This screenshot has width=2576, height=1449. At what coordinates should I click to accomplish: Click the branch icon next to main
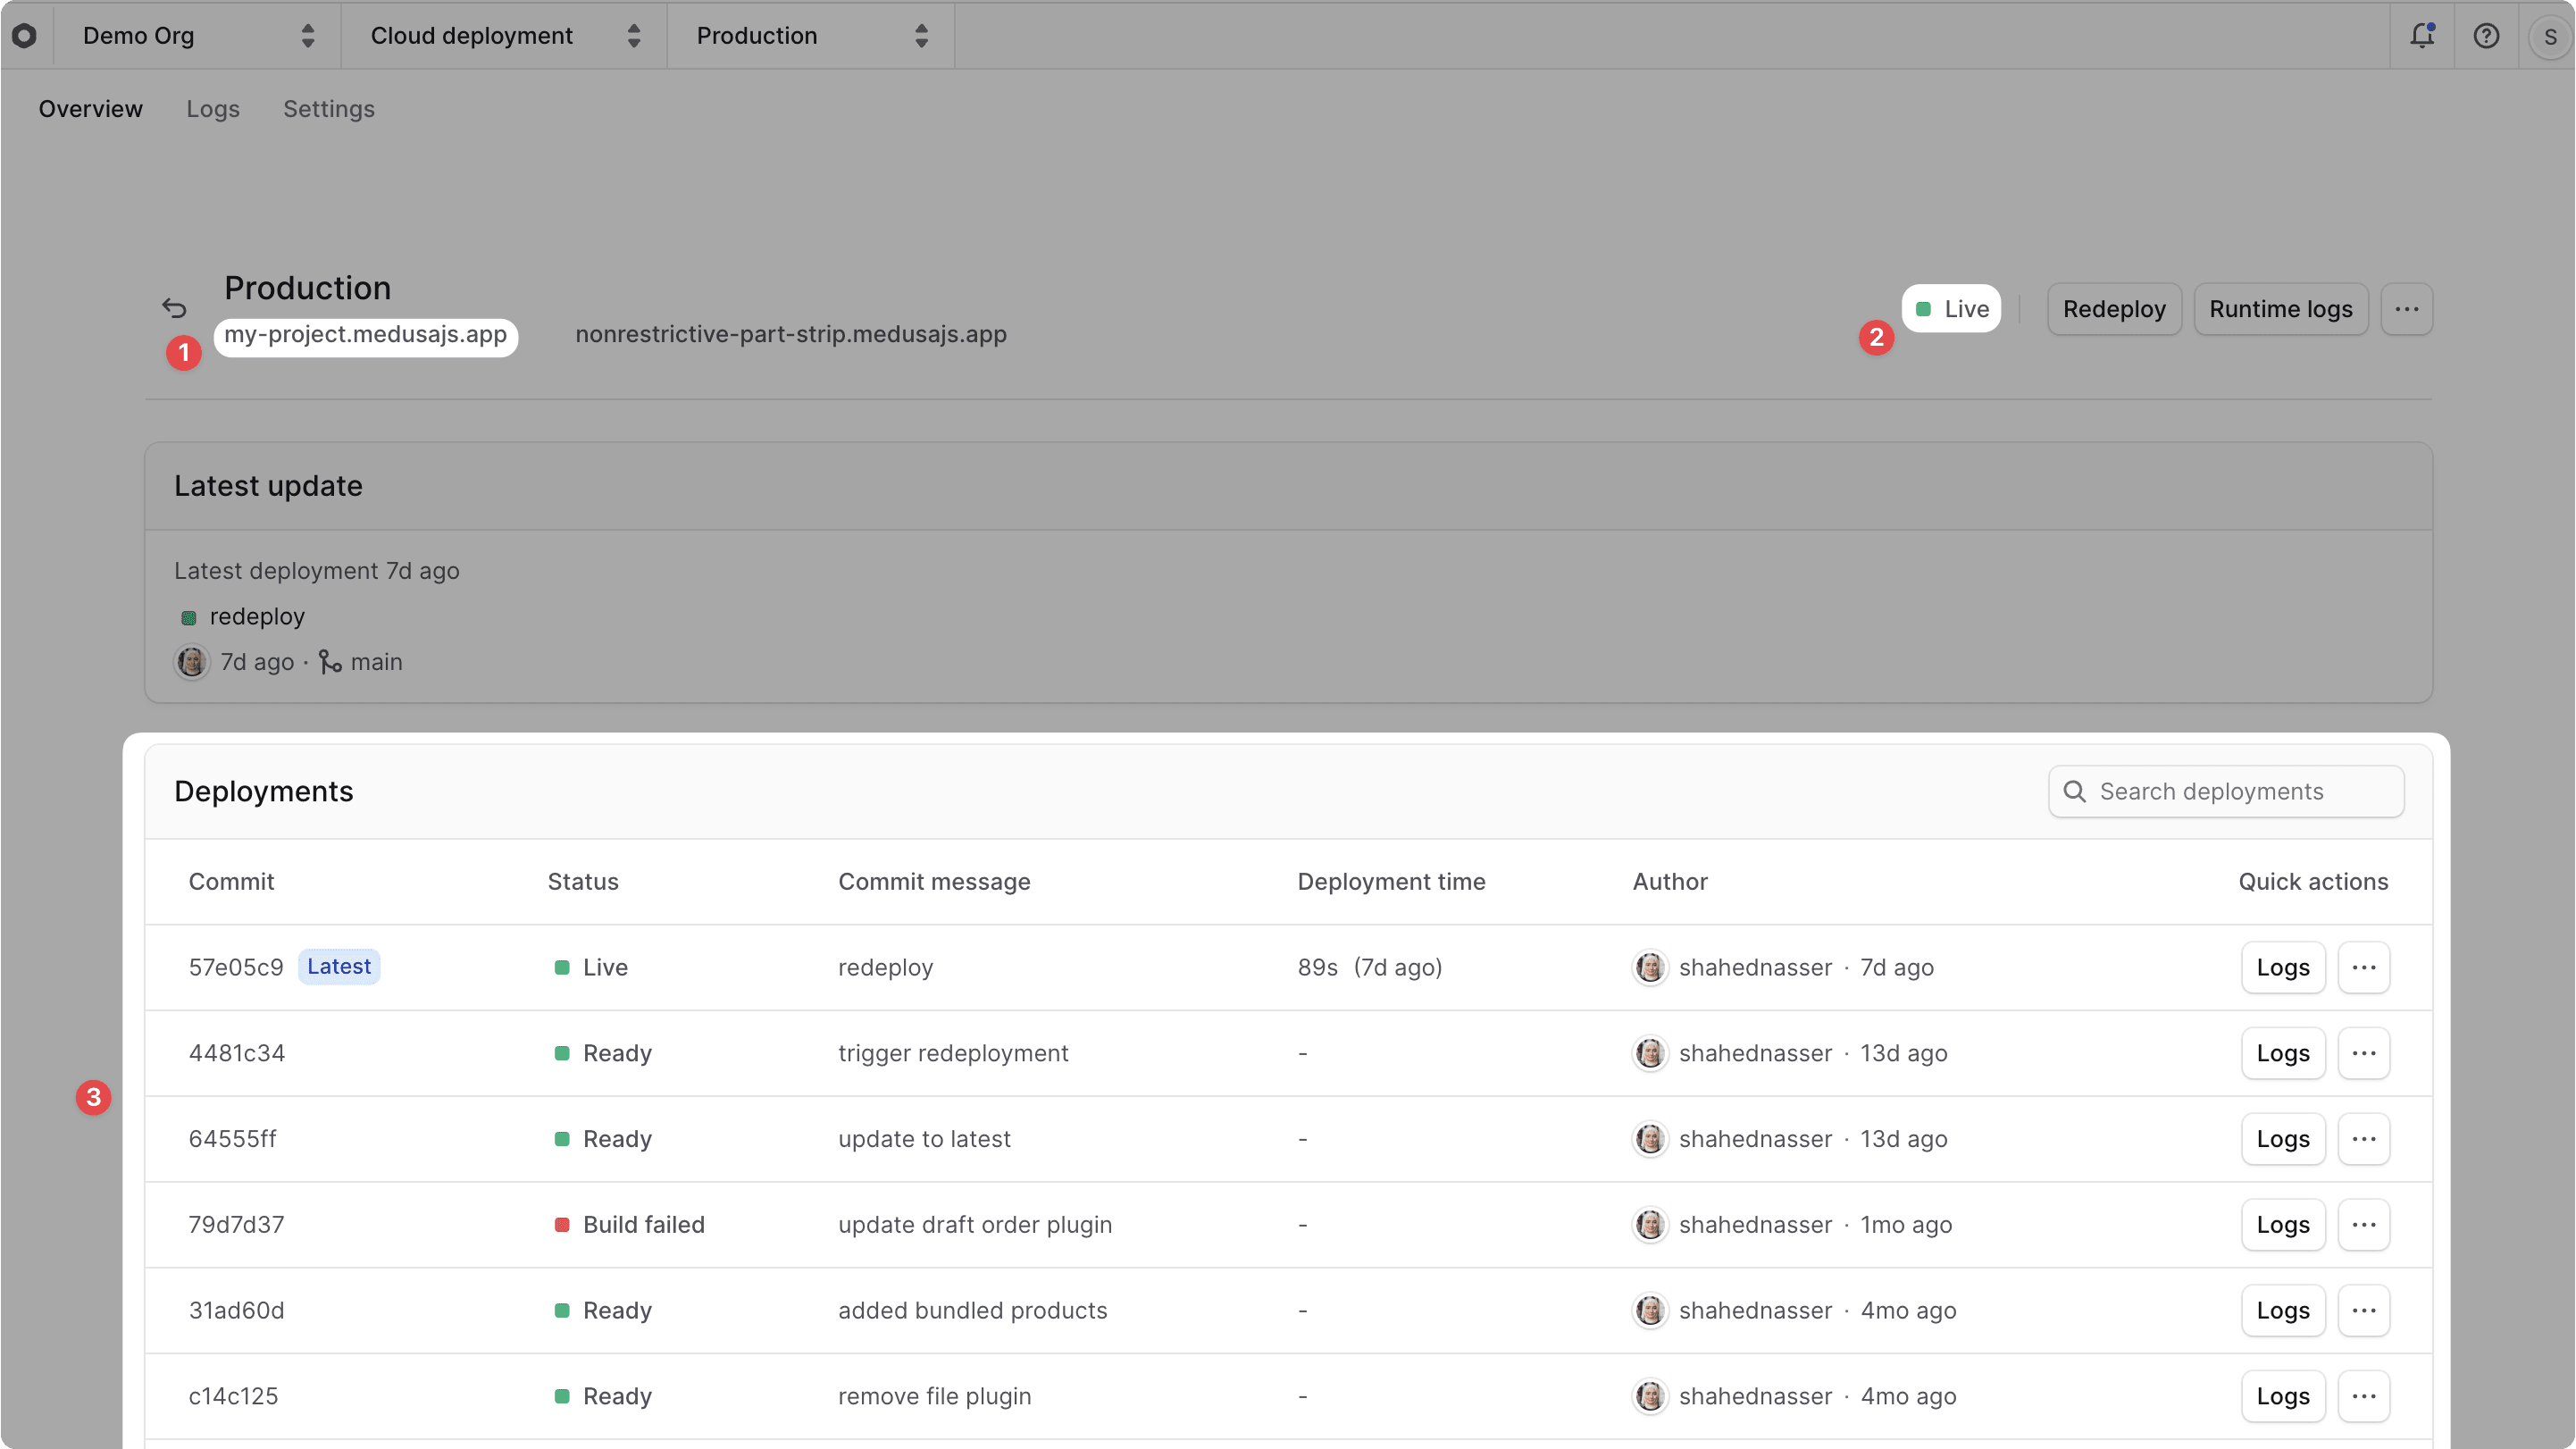click(330, 662)
